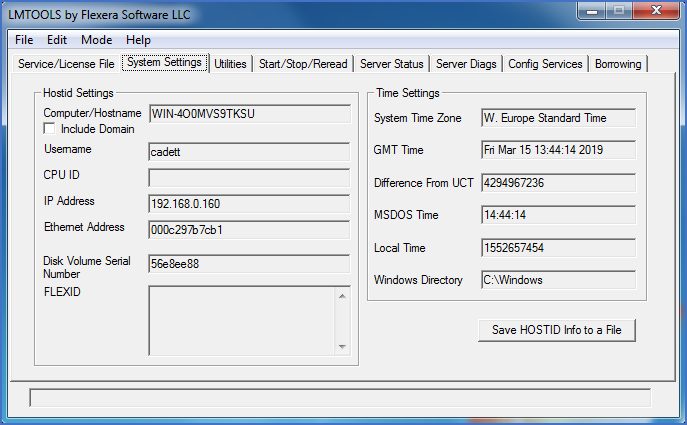Click the IP Address field 192.168.0.160

(249, 204)
